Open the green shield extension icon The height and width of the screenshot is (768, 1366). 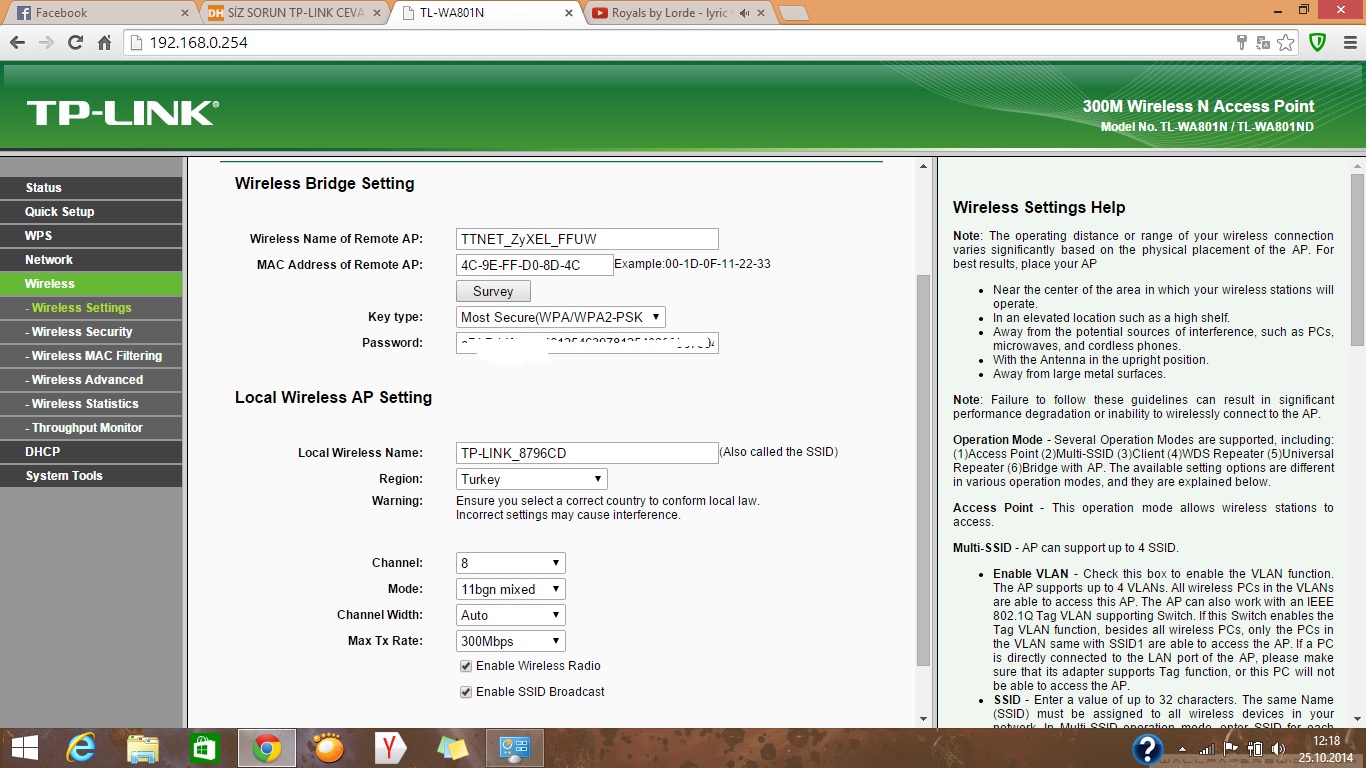[1318, 43]
